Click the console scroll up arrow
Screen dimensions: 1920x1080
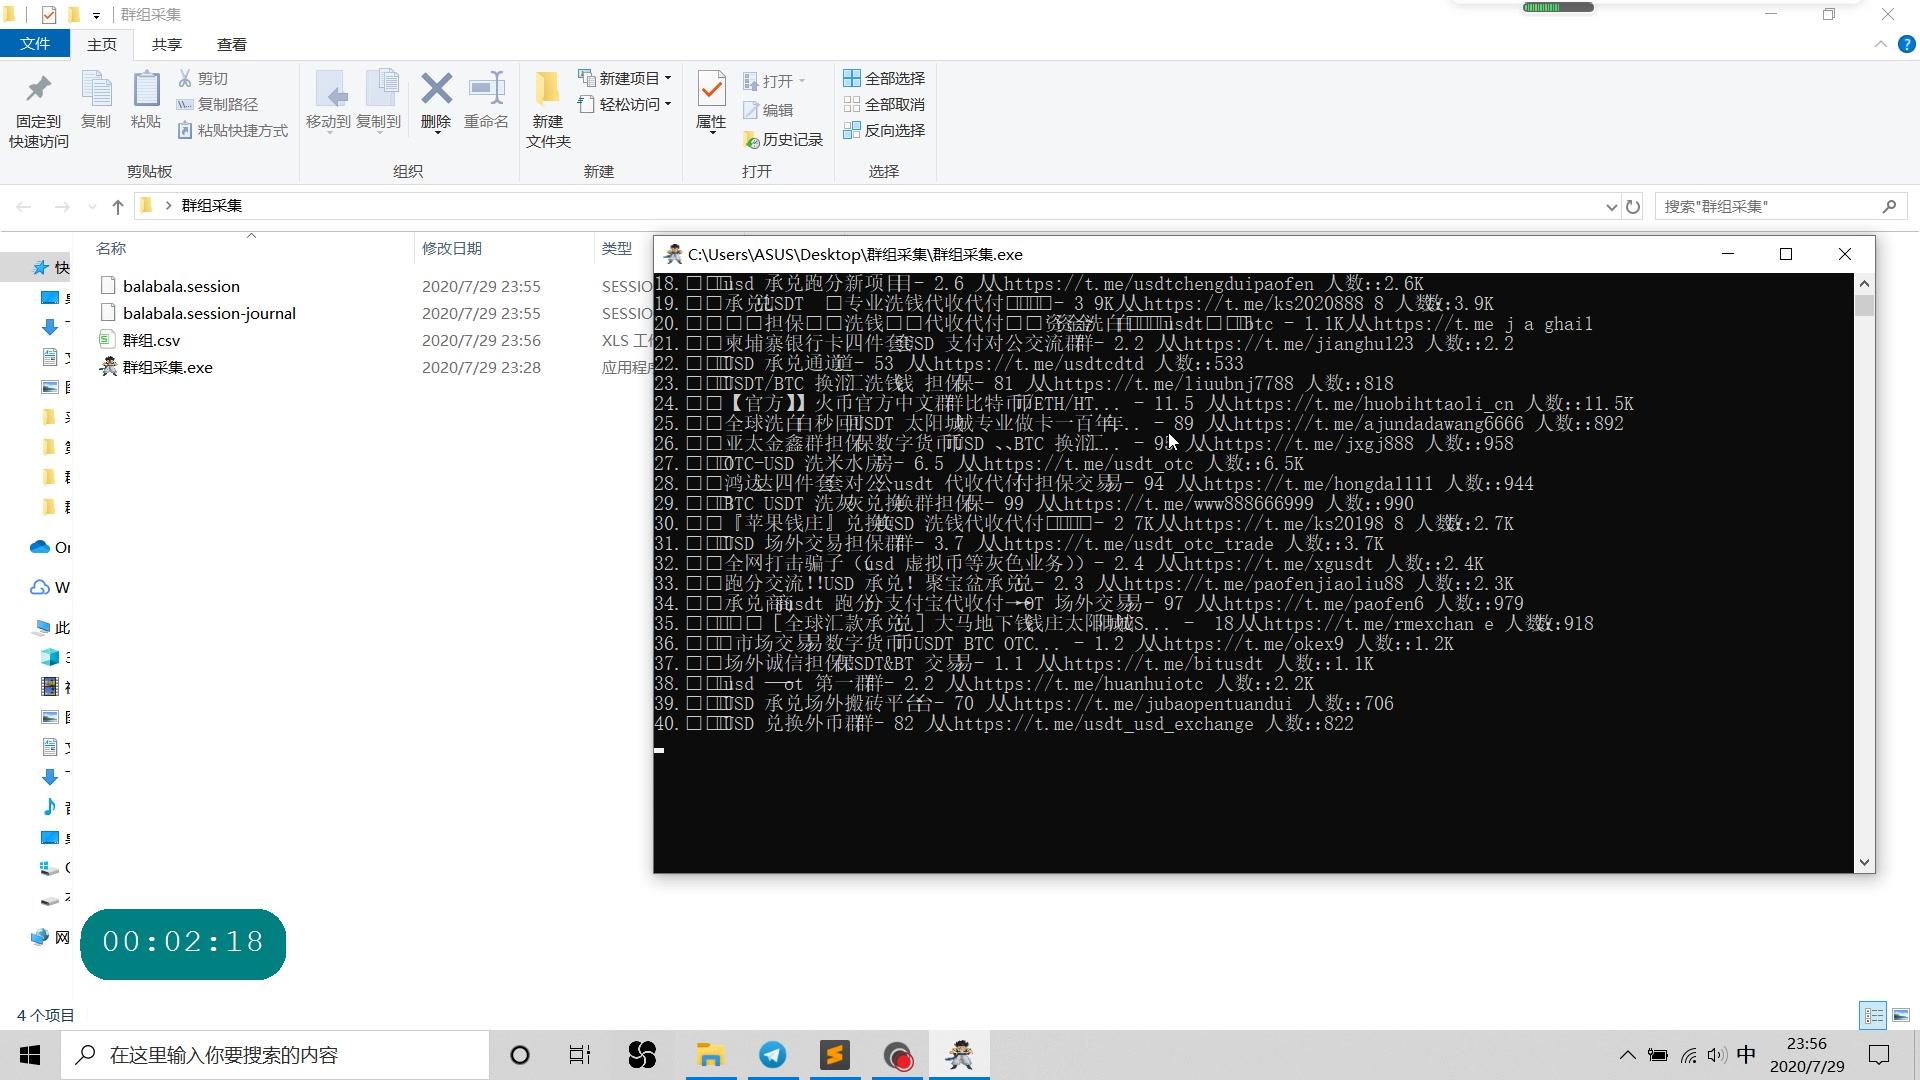[x=1864, y=284]
